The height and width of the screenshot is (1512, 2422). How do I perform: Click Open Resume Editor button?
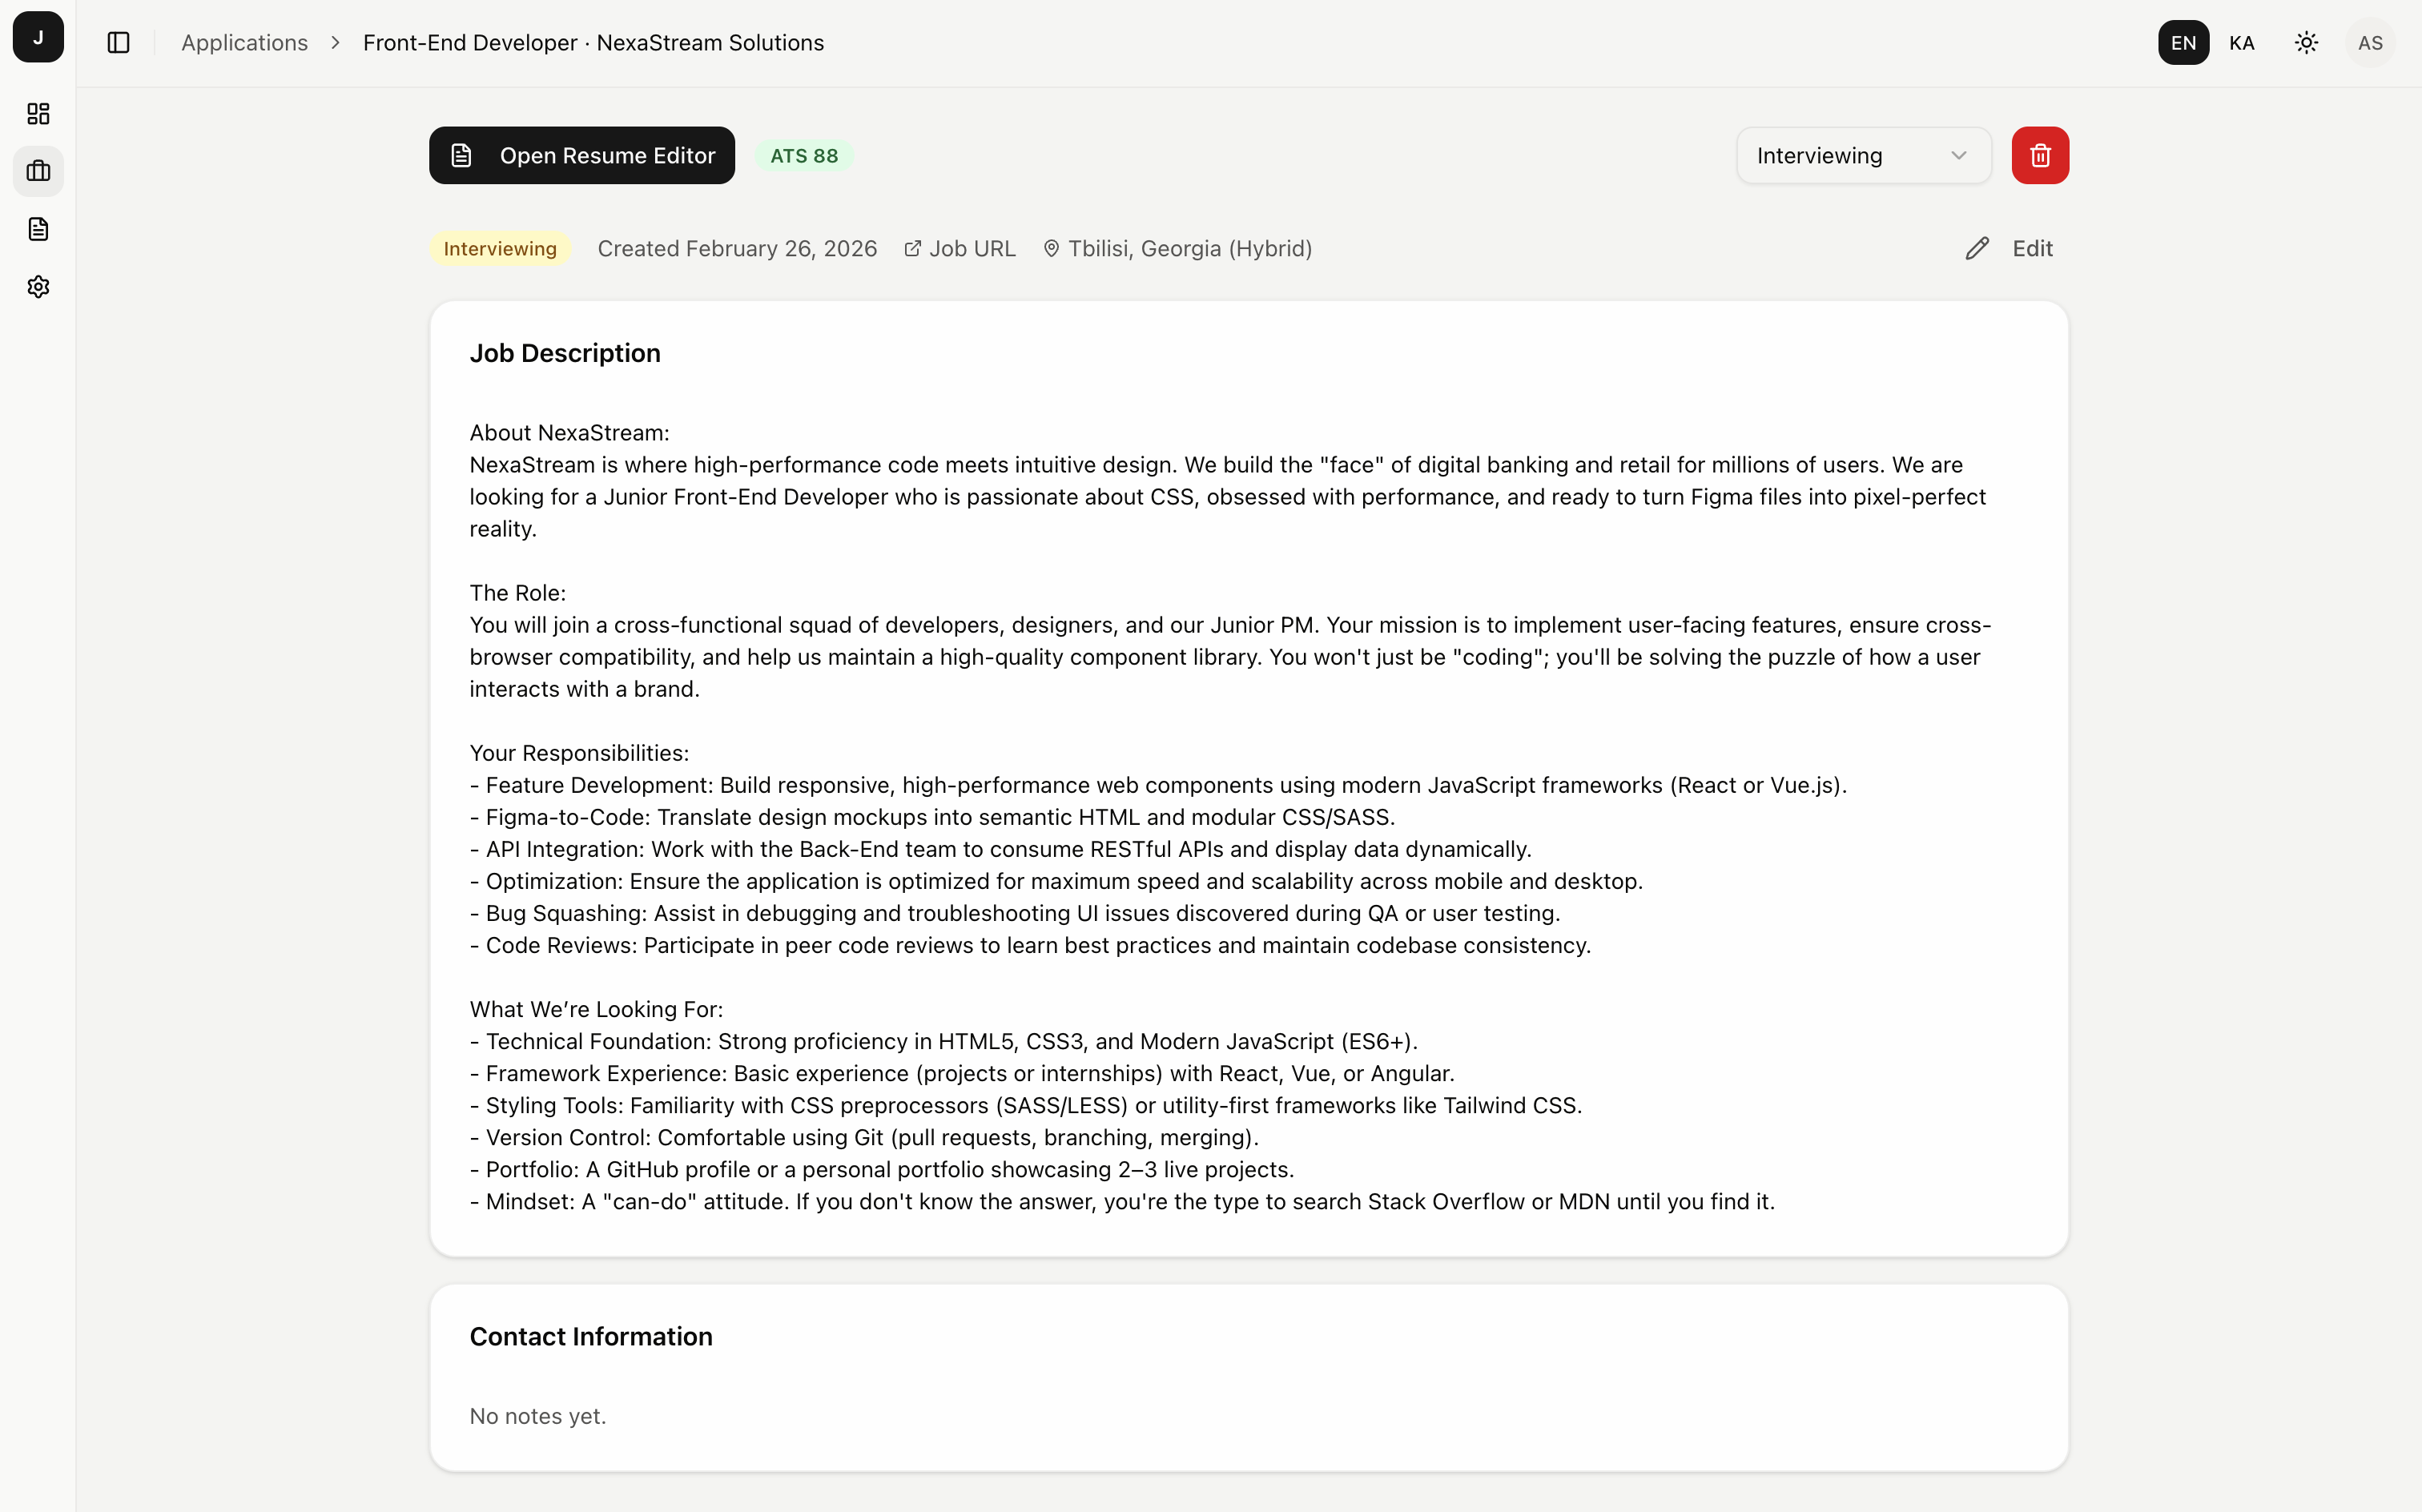582,156
